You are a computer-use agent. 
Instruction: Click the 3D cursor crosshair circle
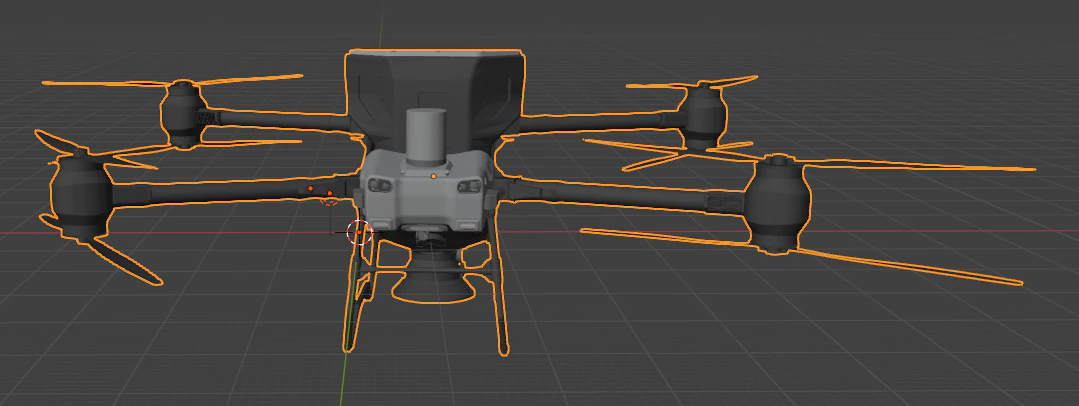359,233
